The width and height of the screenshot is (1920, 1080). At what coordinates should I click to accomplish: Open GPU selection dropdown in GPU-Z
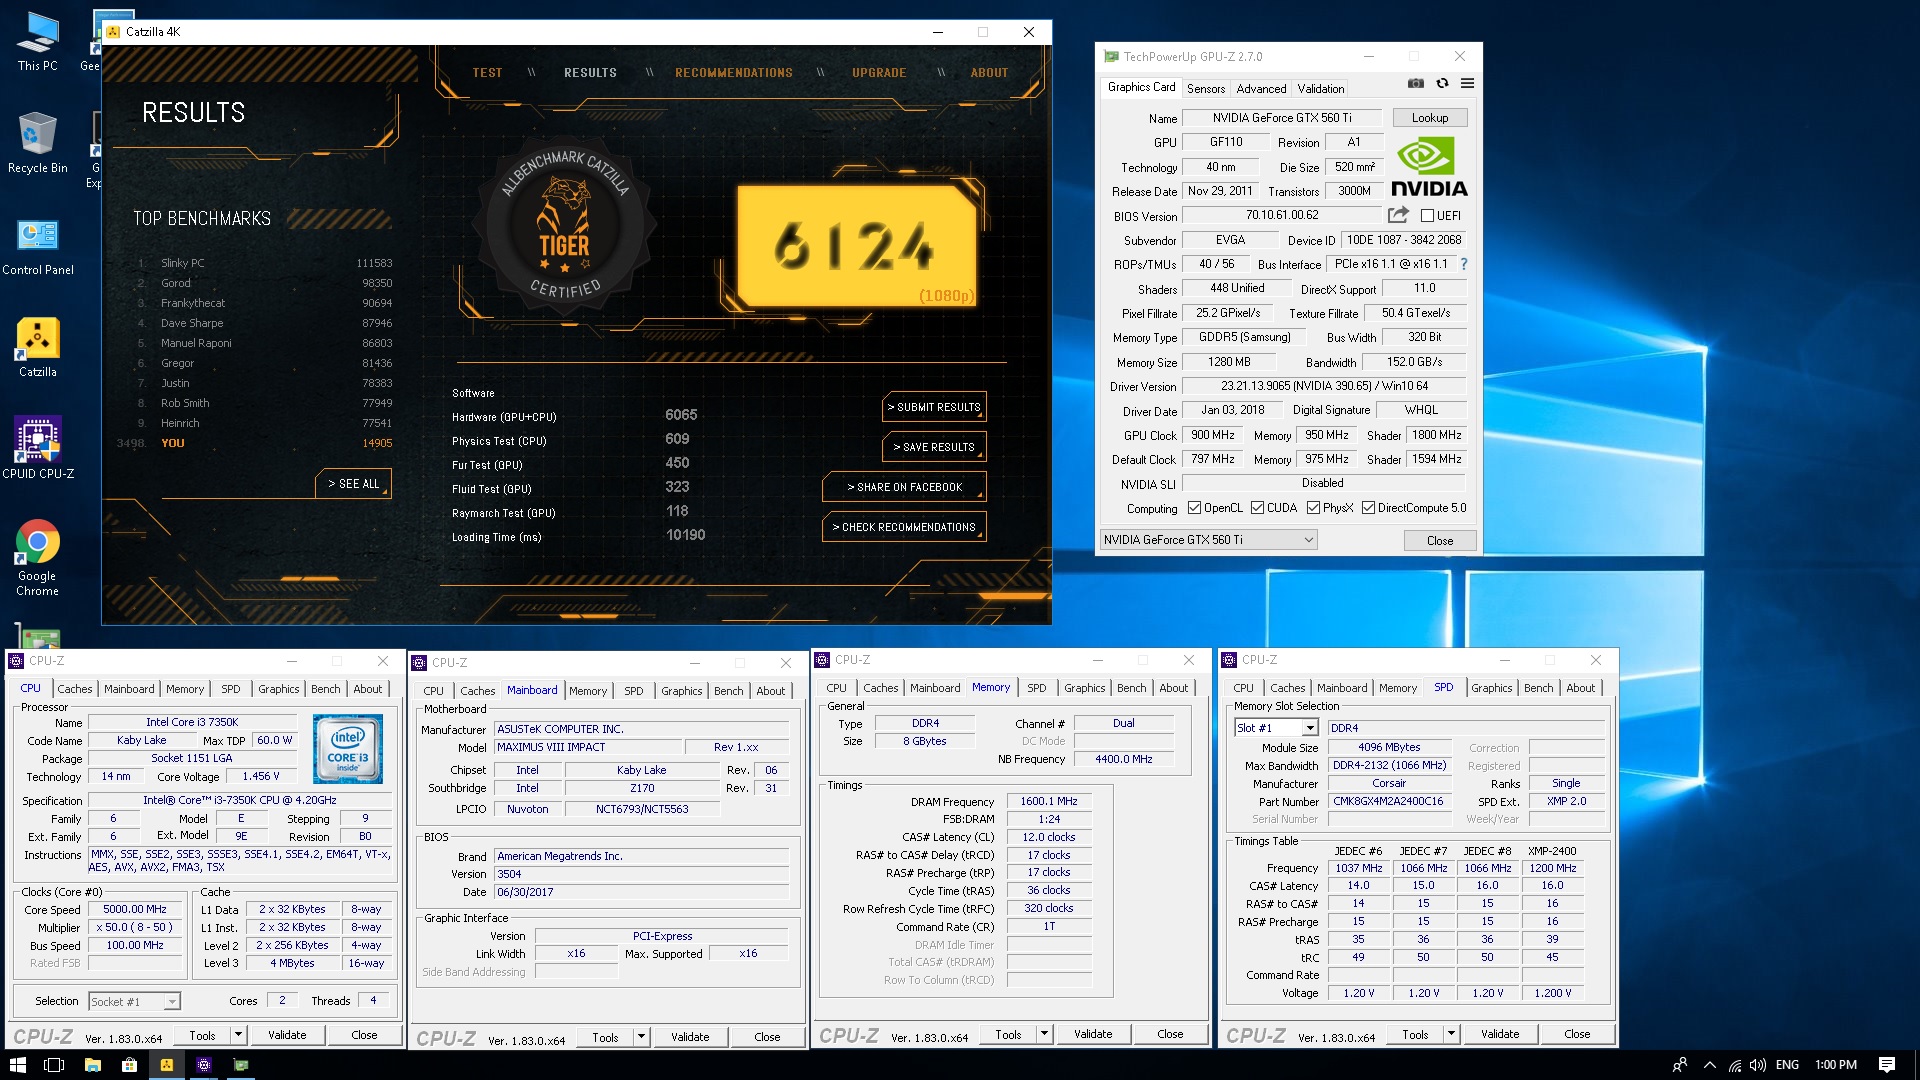coord(1209,540)
